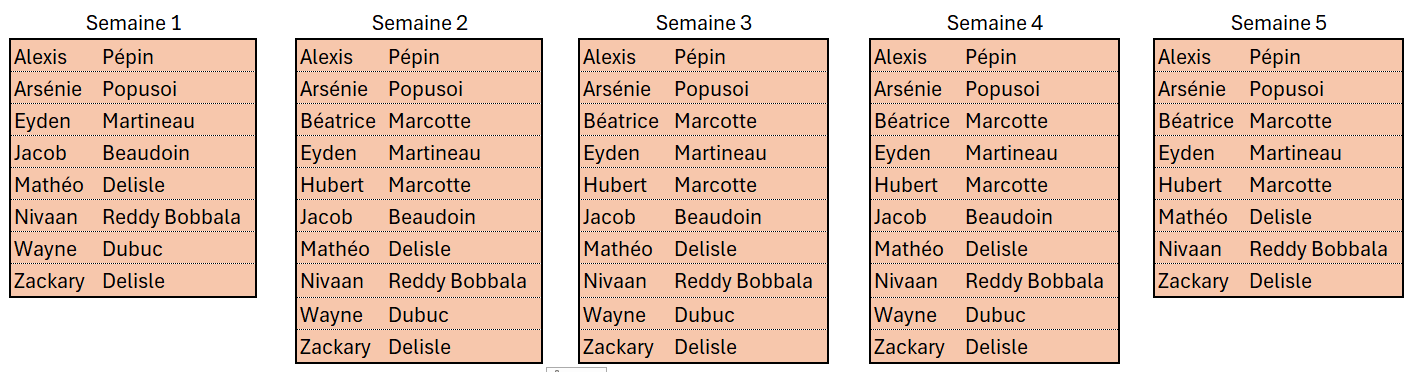Select the Semaine 5 header cell

(1279, 22)
